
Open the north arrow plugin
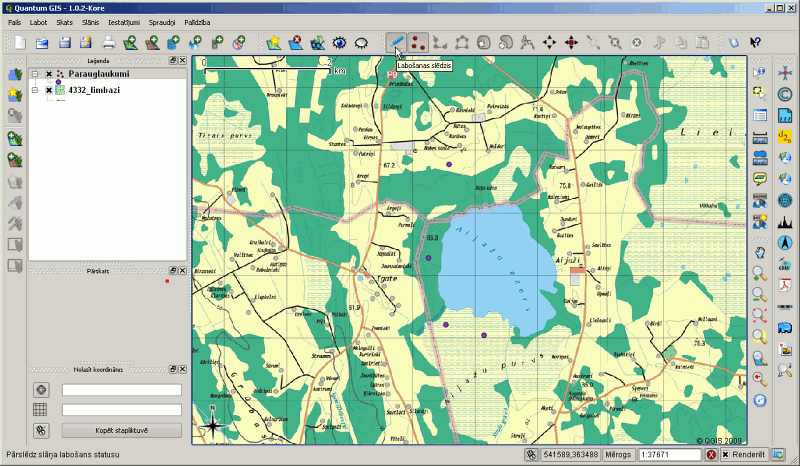click(785, 243)
